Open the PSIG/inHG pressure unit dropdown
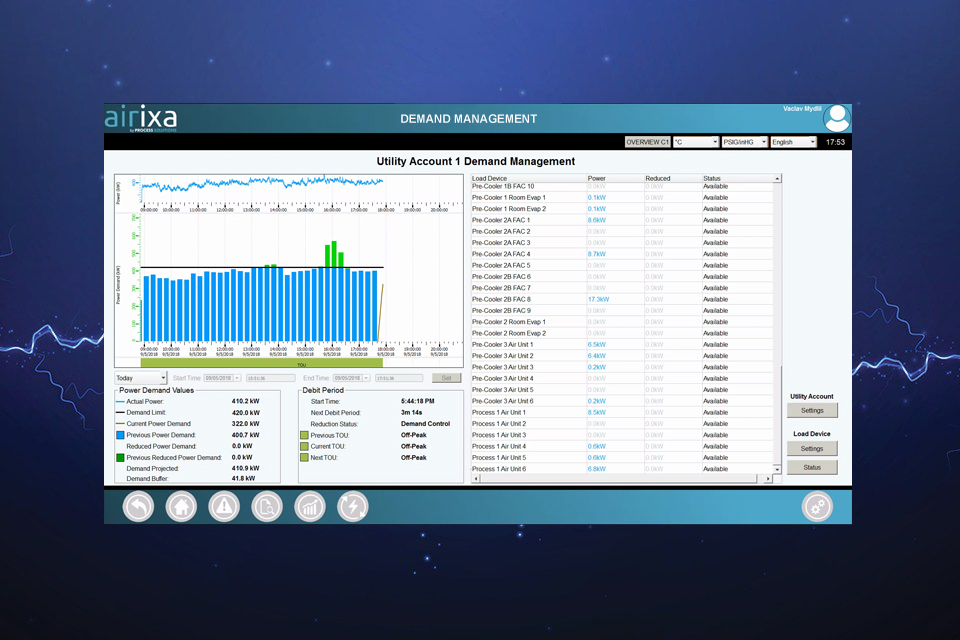The height and width of the screenshot is (640, 960). coord(744,142)
